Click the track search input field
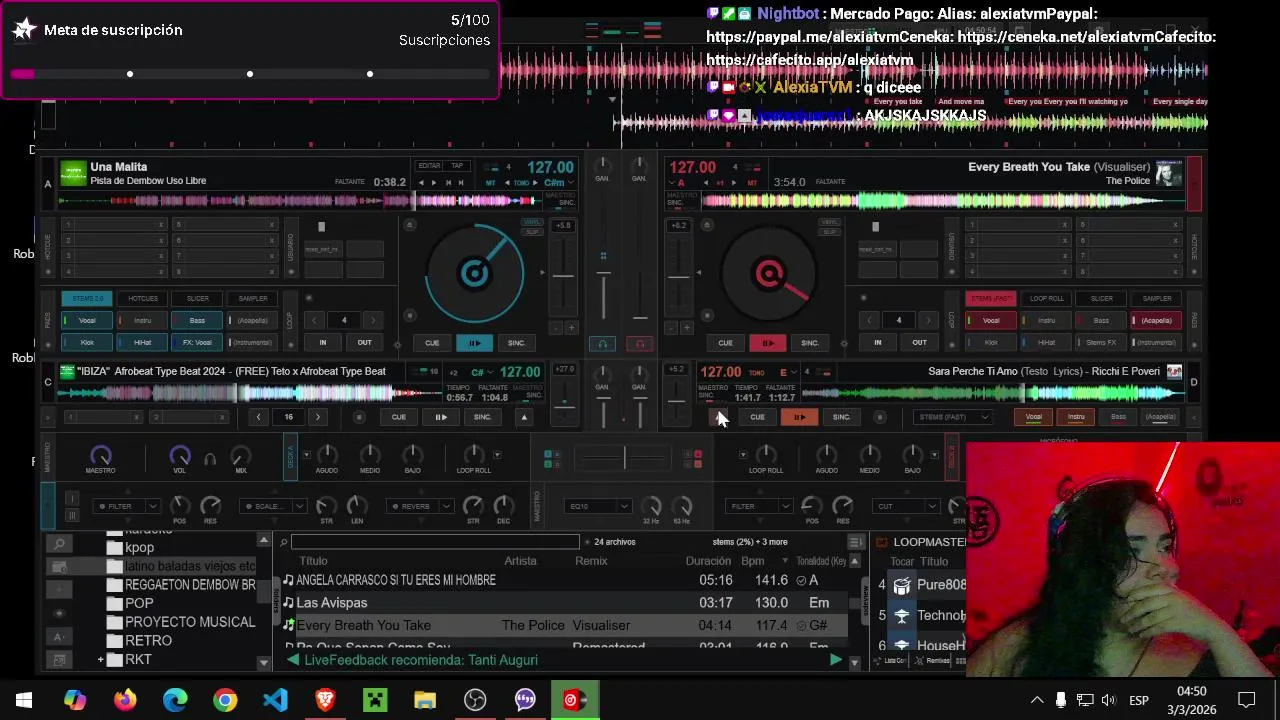The height and width of the screenshot is (720, 1280). [435, 542]
